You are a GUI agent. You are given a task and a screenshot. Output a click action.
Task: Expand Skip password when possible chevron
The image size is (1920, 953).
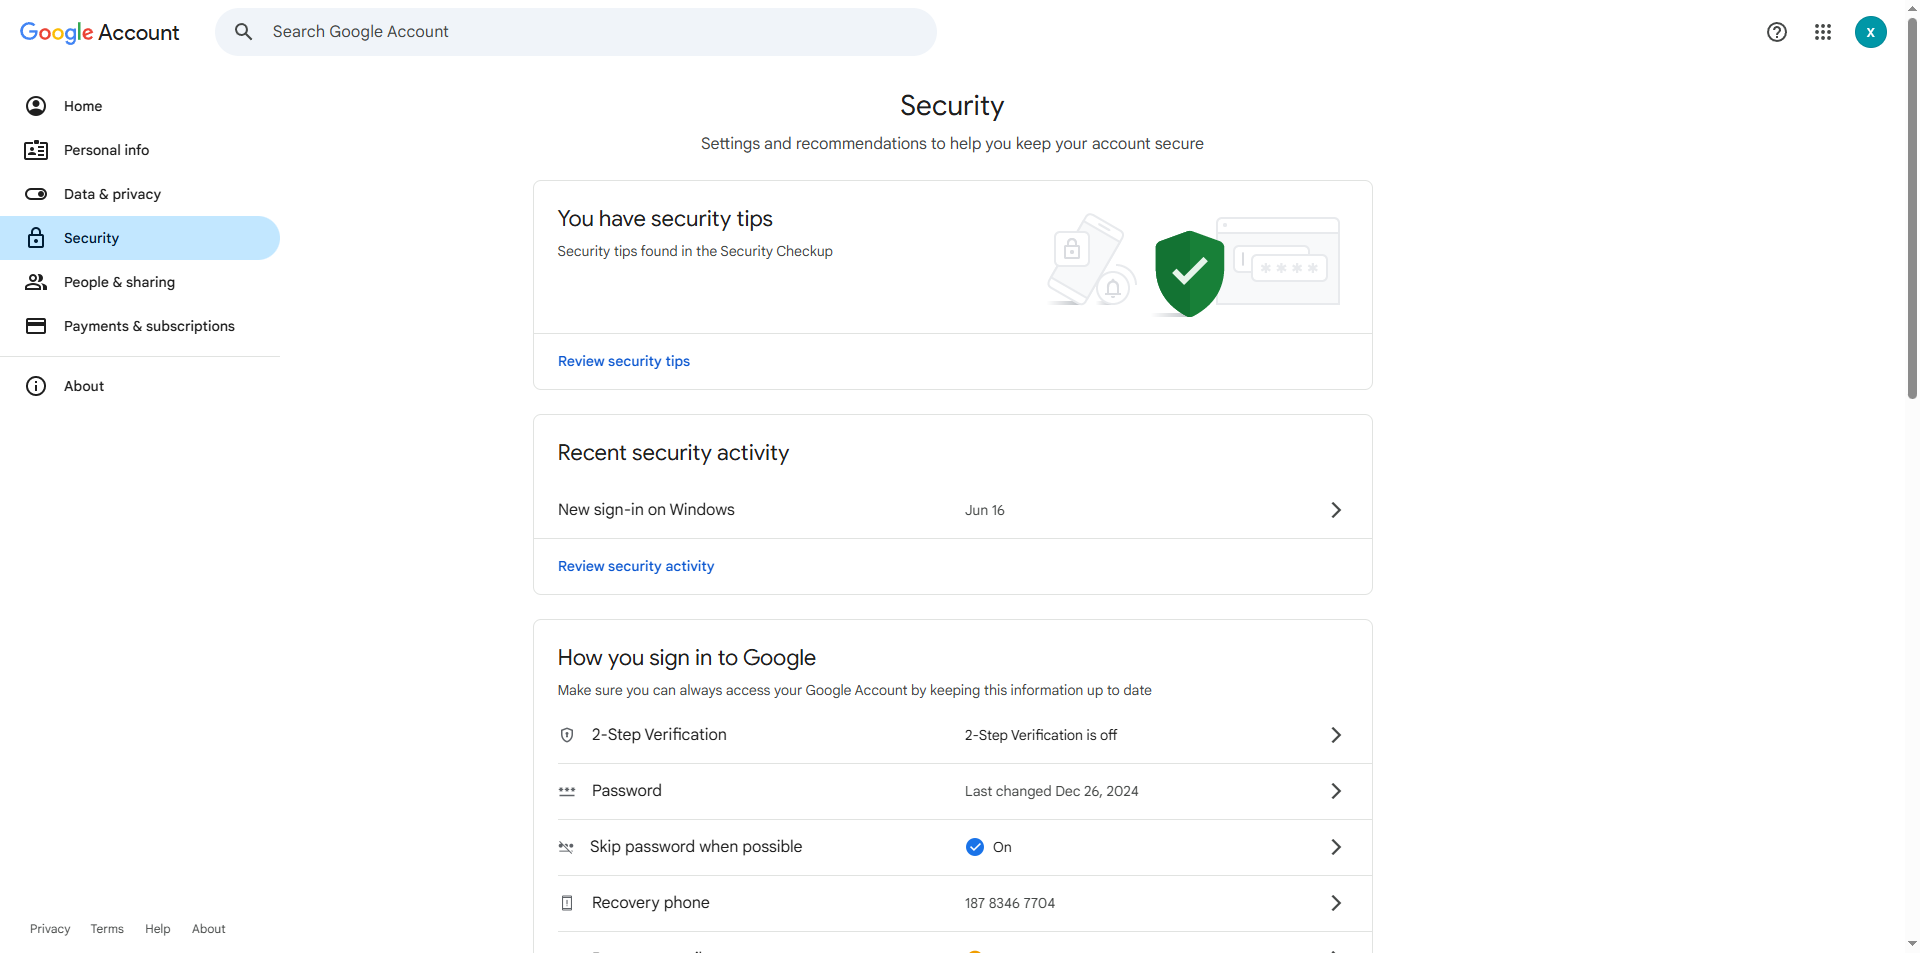pos(1336,847)
